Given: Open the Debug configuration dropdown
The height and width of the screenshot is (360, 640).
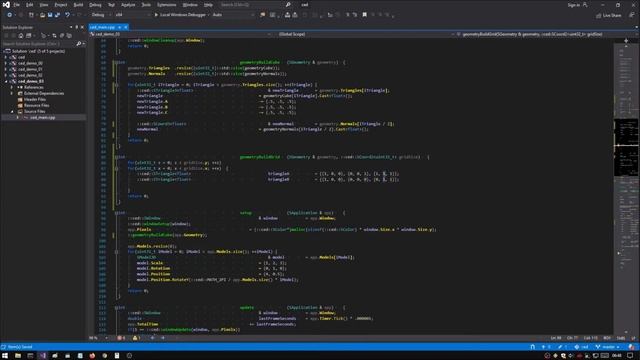Looking at the screenshot, I should coord(100,15).
